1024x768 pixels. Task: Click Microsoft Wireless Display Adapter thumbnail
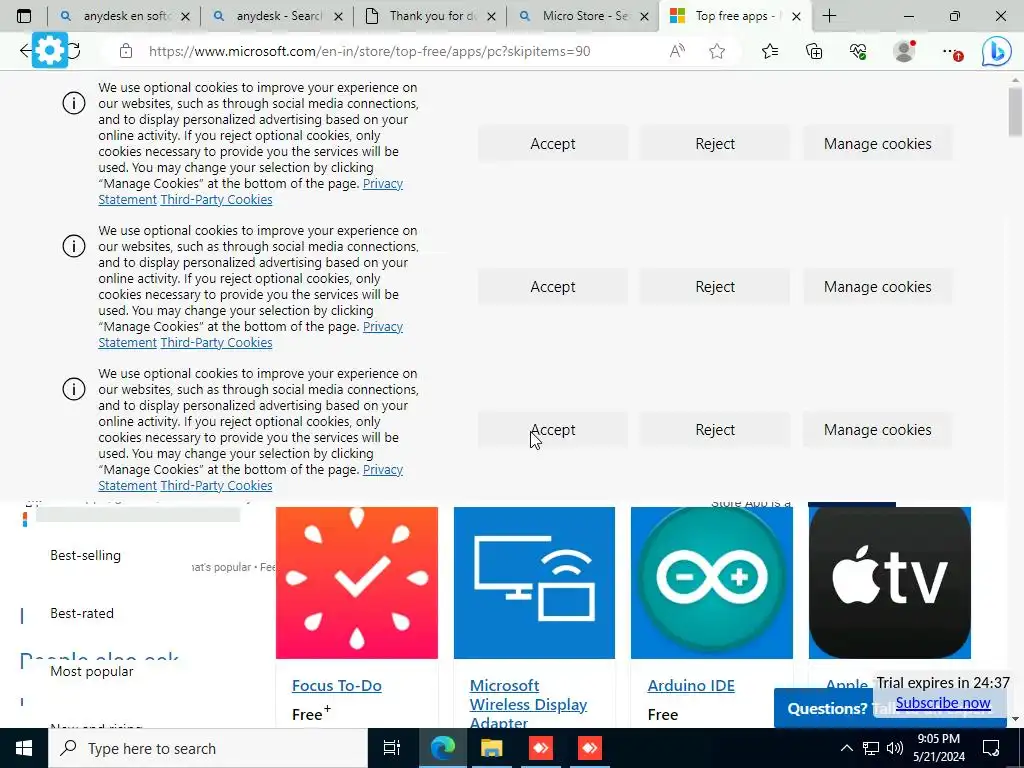pyautogui.click(x=534, y=583)
